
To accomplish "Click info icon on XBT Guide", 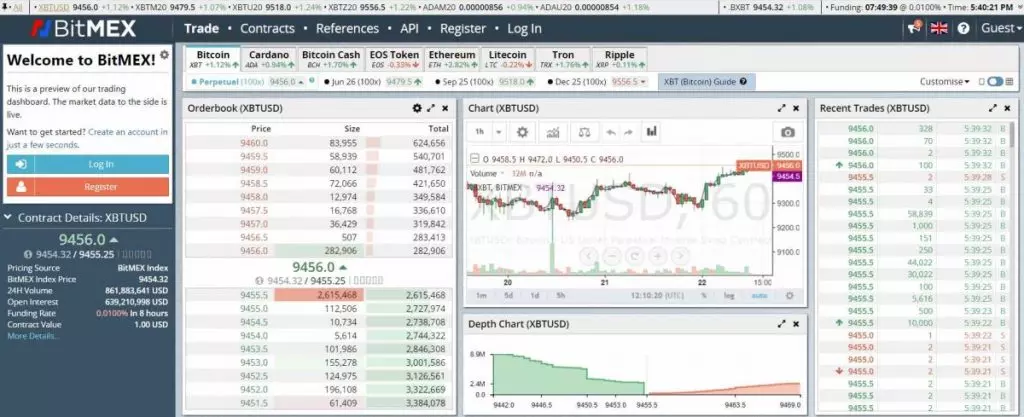I will coord(743,82).
